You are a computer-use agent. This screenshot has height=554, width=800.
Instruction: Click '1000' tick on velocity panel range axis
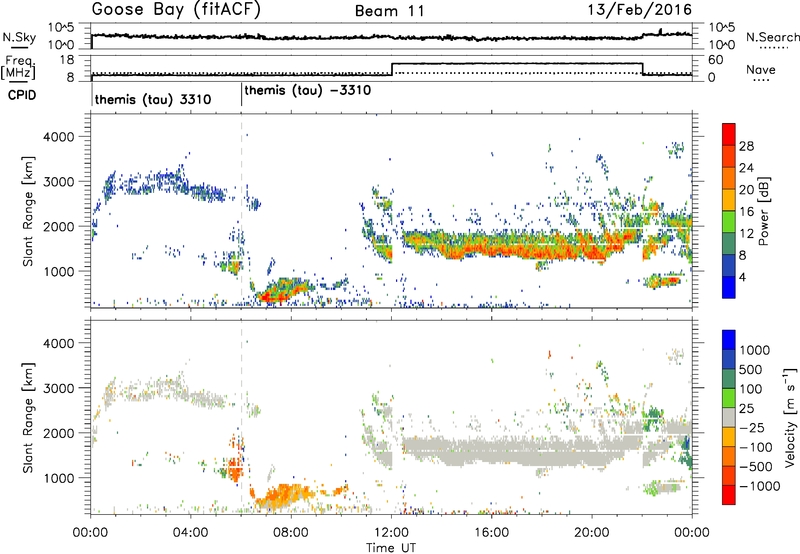pos(58,478)
